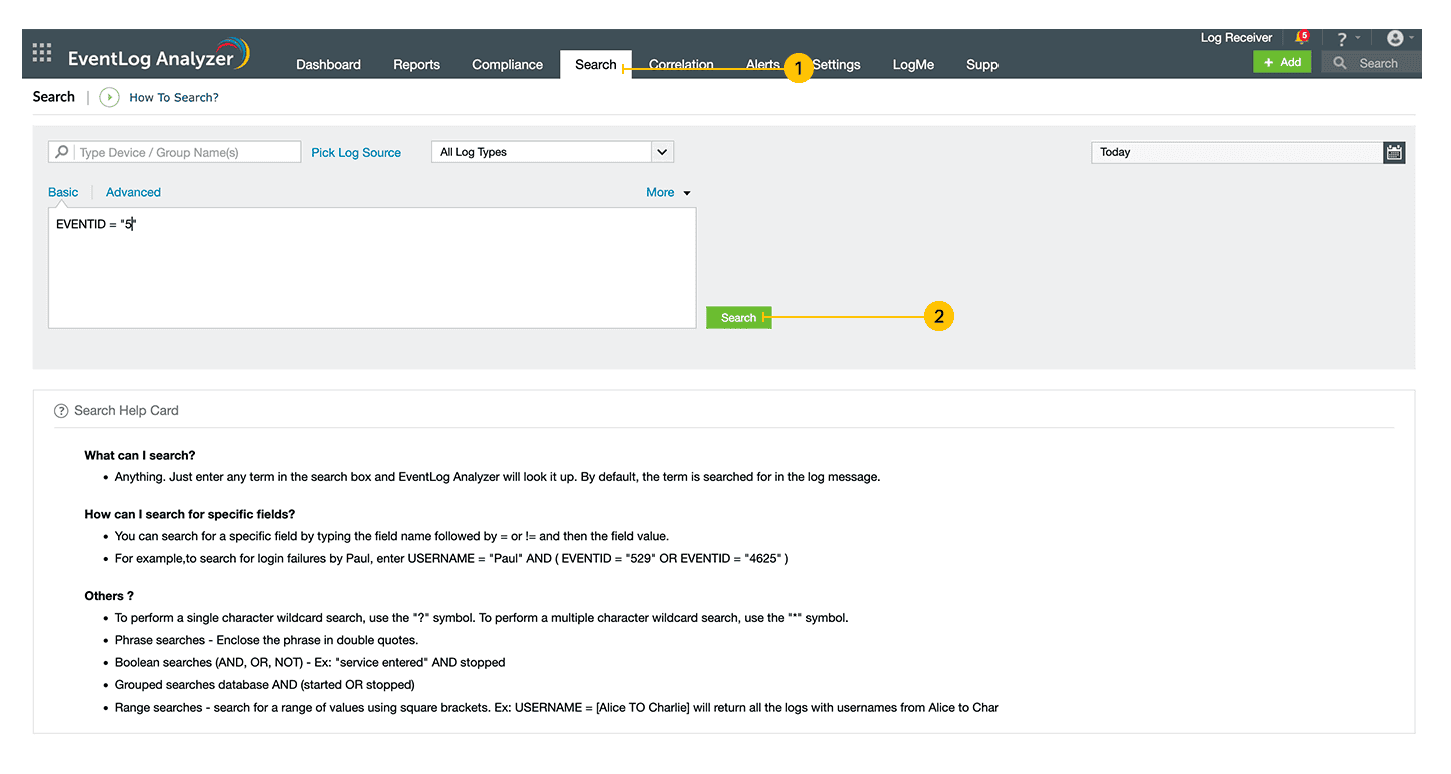
Task: Open the help question mark icon
Action: tap(1342, 39)
